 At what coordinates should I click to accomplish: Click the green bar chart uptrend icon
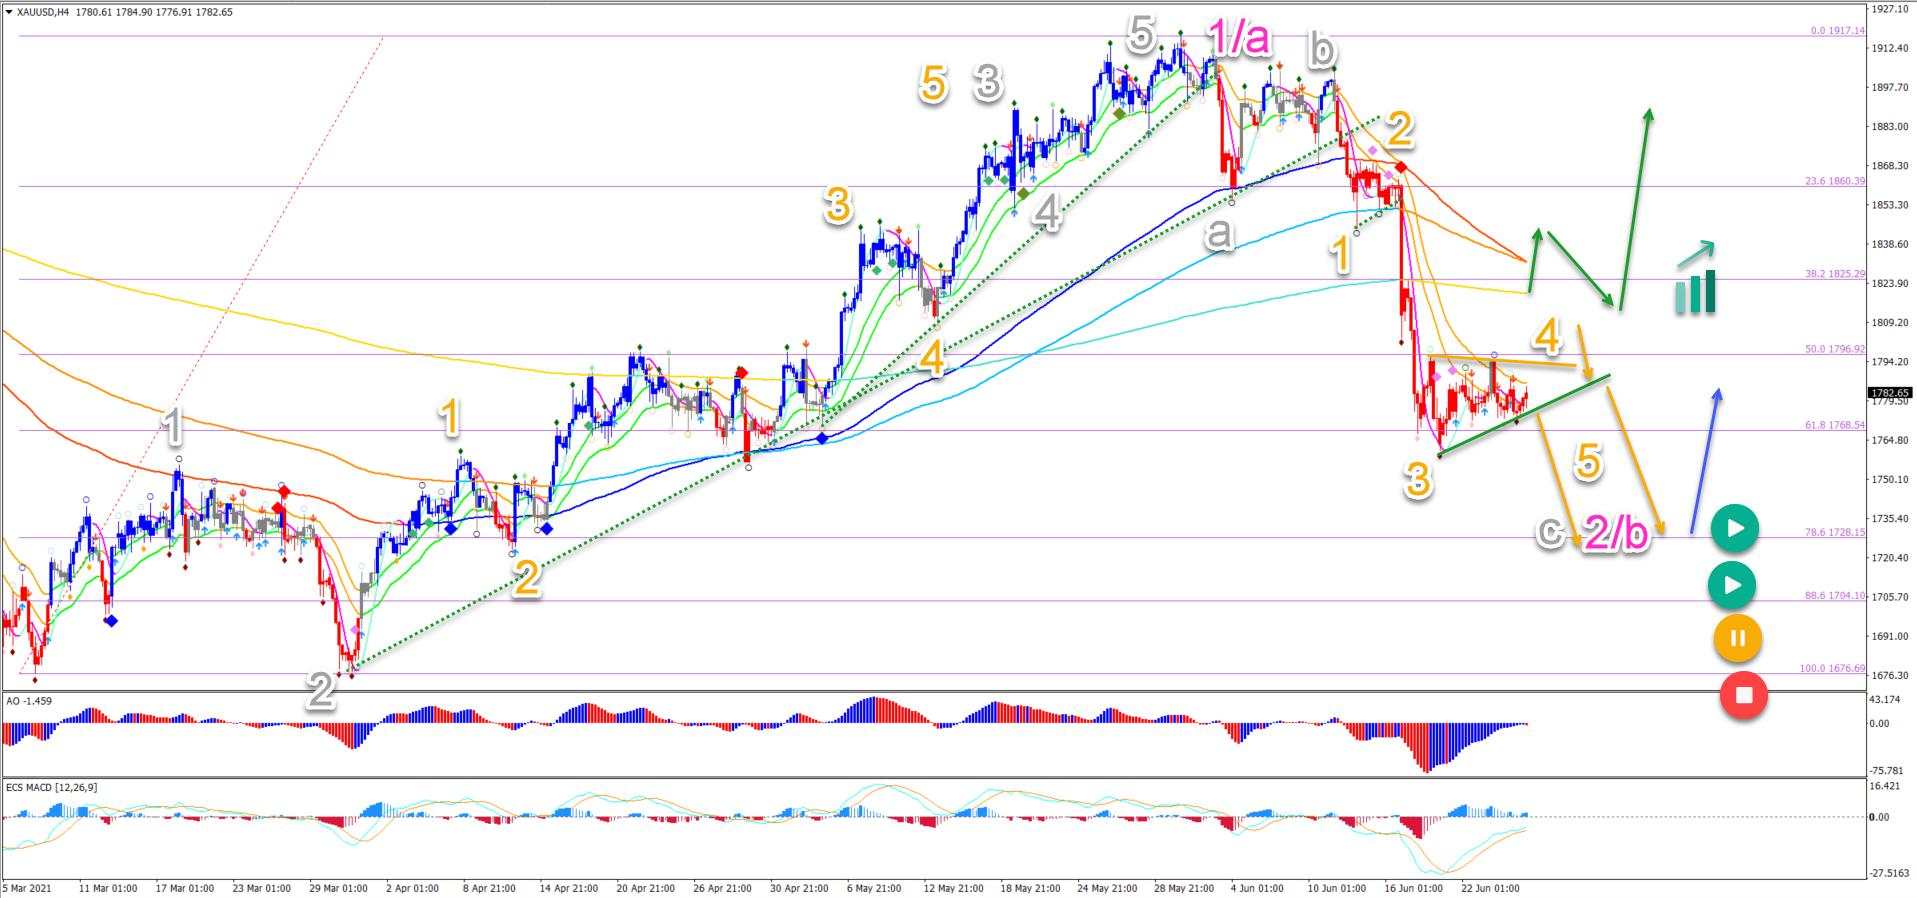point(1696,279)
